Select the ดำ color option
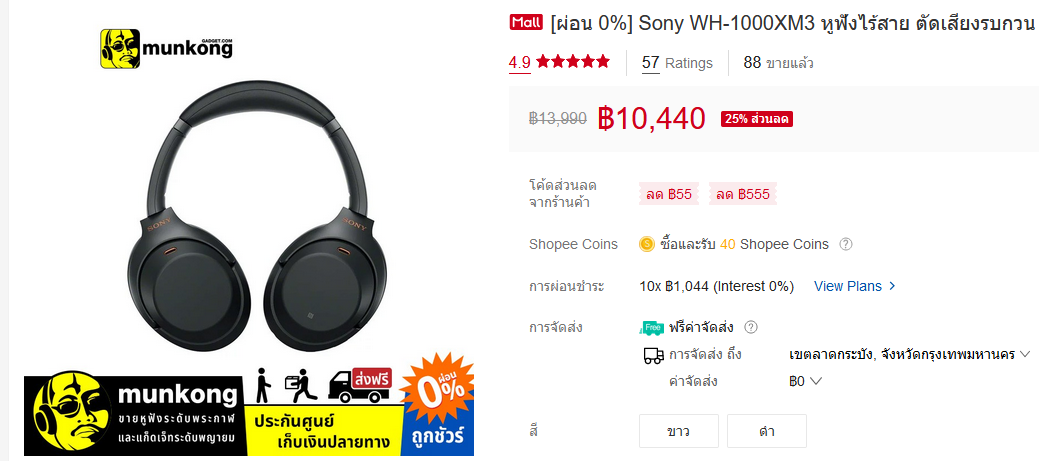This screenshot has width=1039, height=461. pyautogui.click(x=767, y=431)
